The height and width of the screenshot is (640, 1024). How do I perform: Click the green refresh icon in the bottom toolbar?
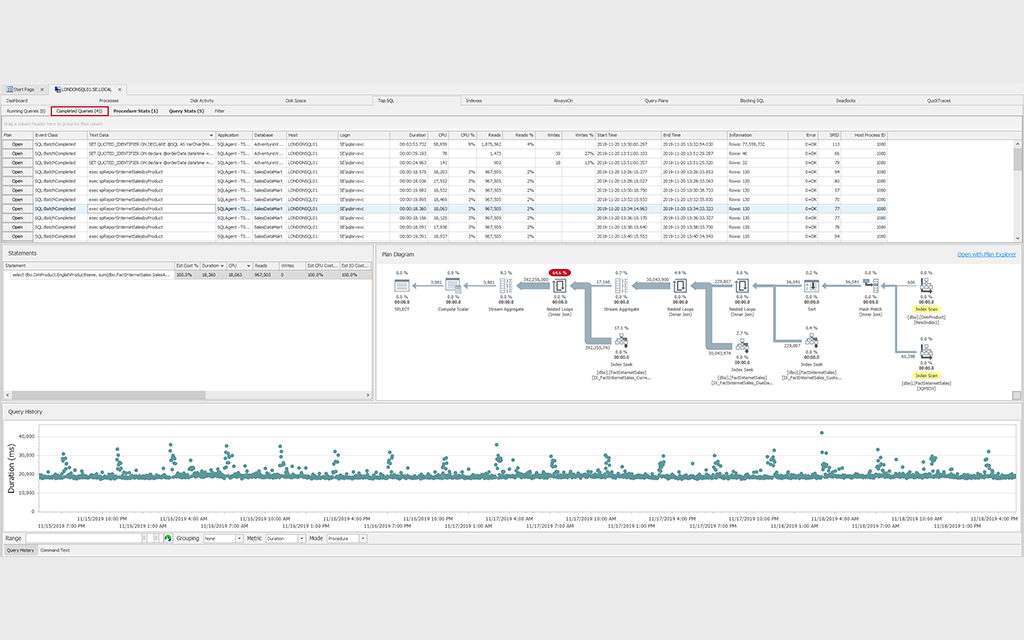tap(166, 538)
